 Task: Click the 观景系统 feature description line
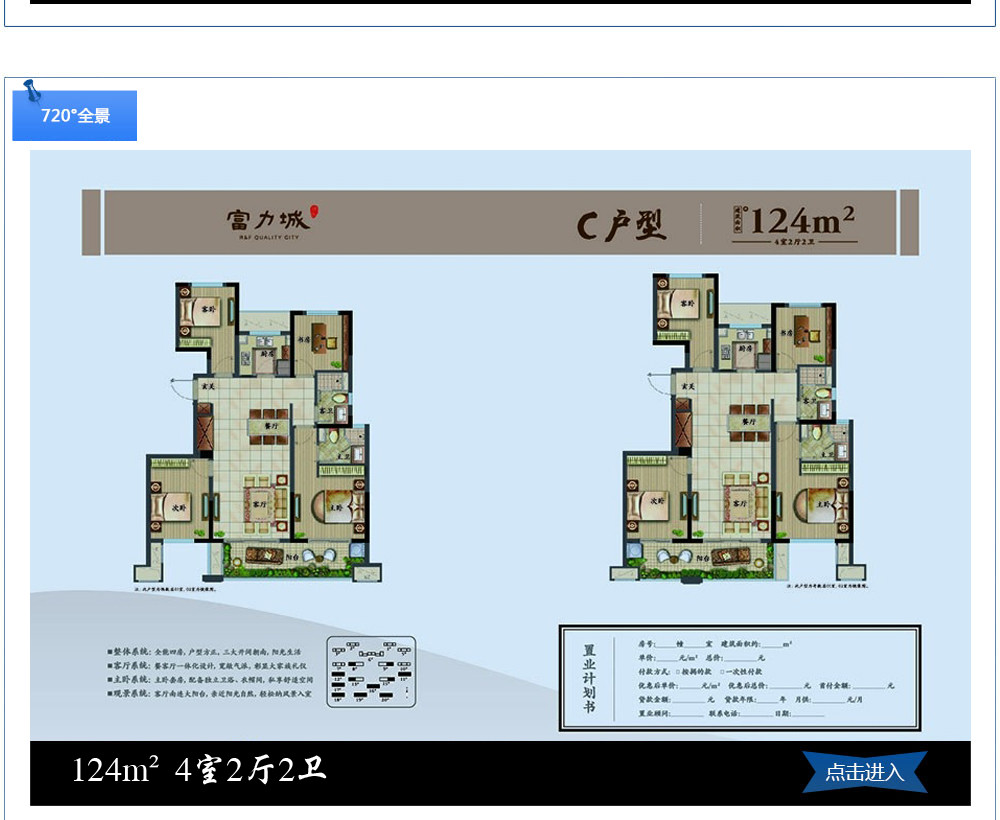[212, 692]
